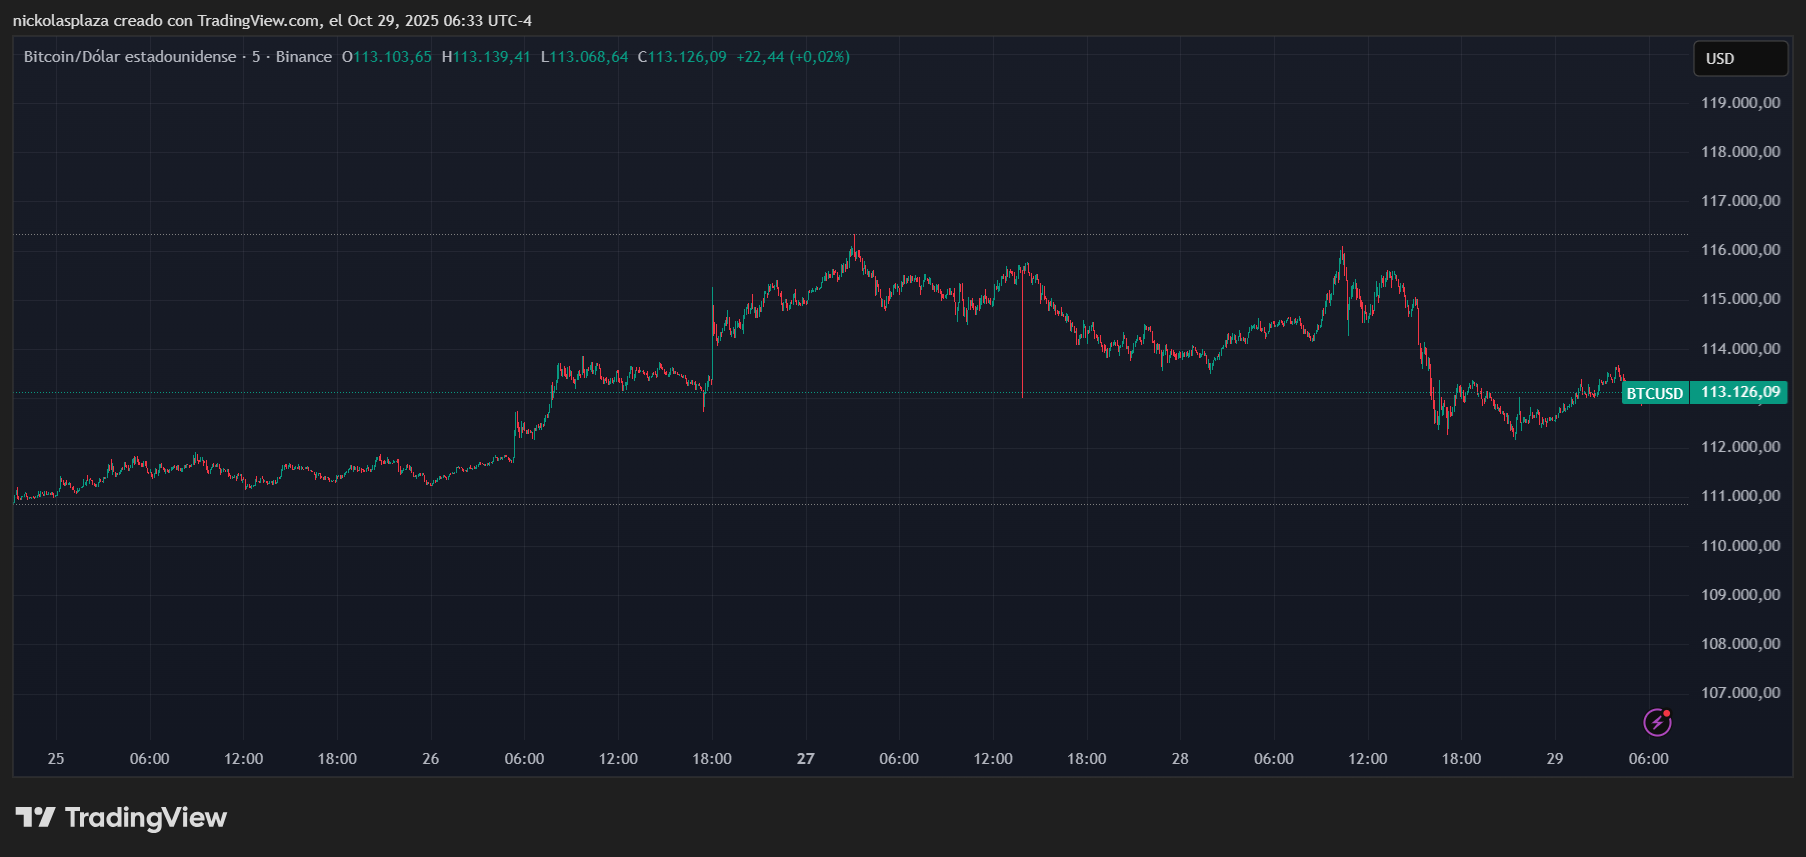Click the Binance exchange label

[303, 57]
